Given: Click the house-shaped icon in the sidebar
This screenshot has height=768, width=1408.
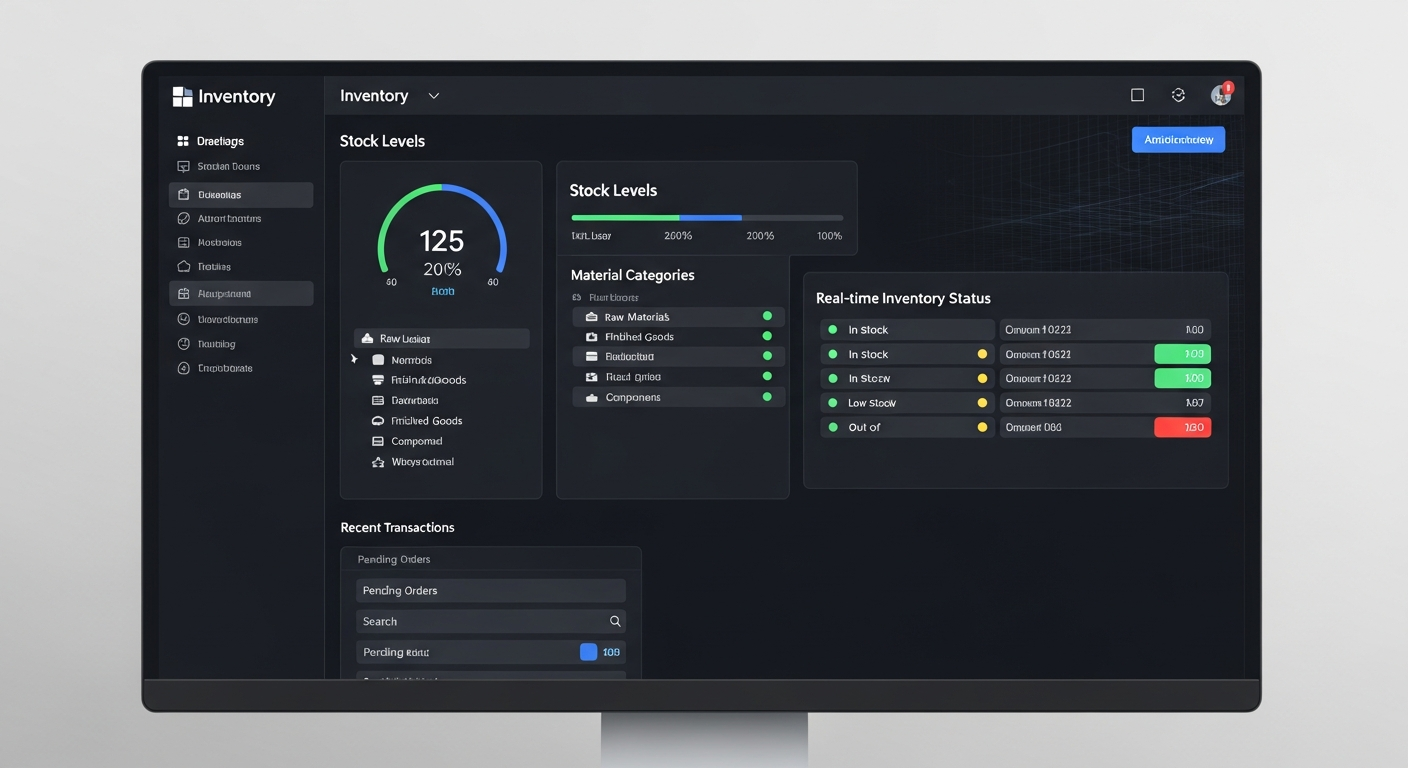Looking at the screenshot, I should [x=183, y=267].
